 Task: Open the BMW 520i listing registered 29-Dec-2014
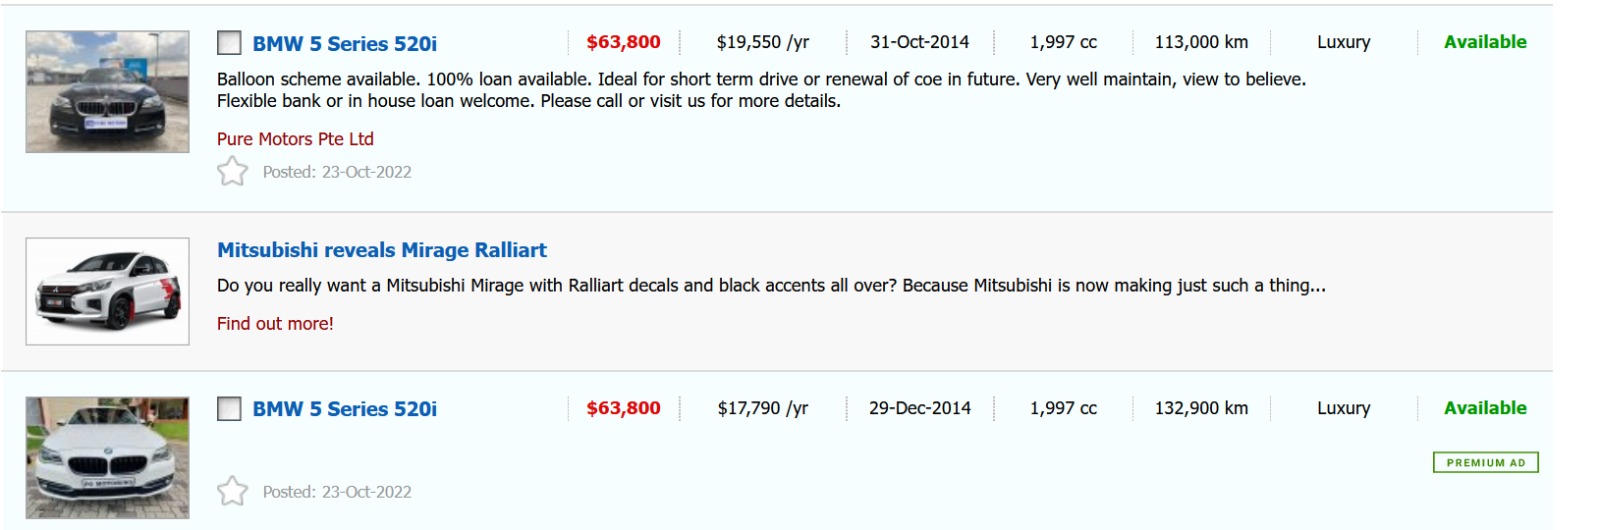coord(344,409)
